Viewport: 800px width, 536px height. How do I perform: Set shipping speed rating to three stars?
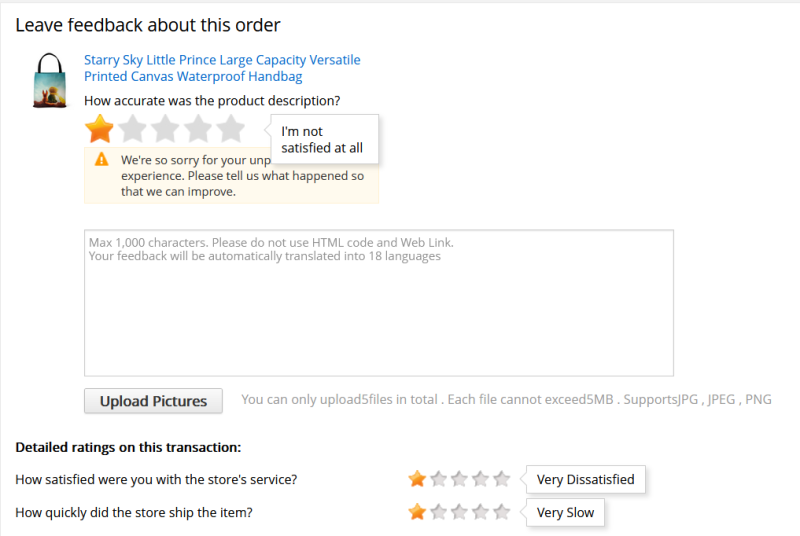point(459,512)
